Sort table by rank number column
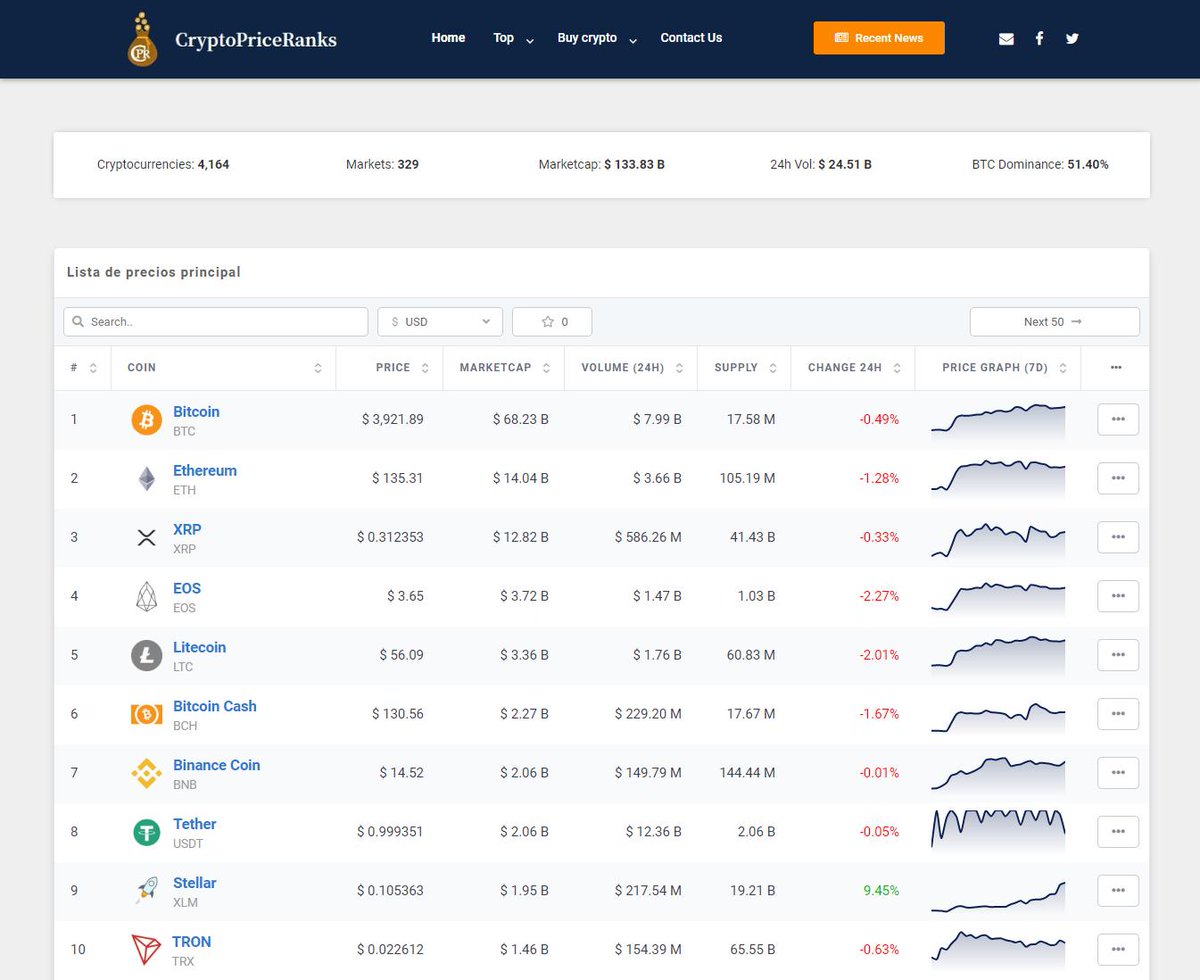 [83, 368]
